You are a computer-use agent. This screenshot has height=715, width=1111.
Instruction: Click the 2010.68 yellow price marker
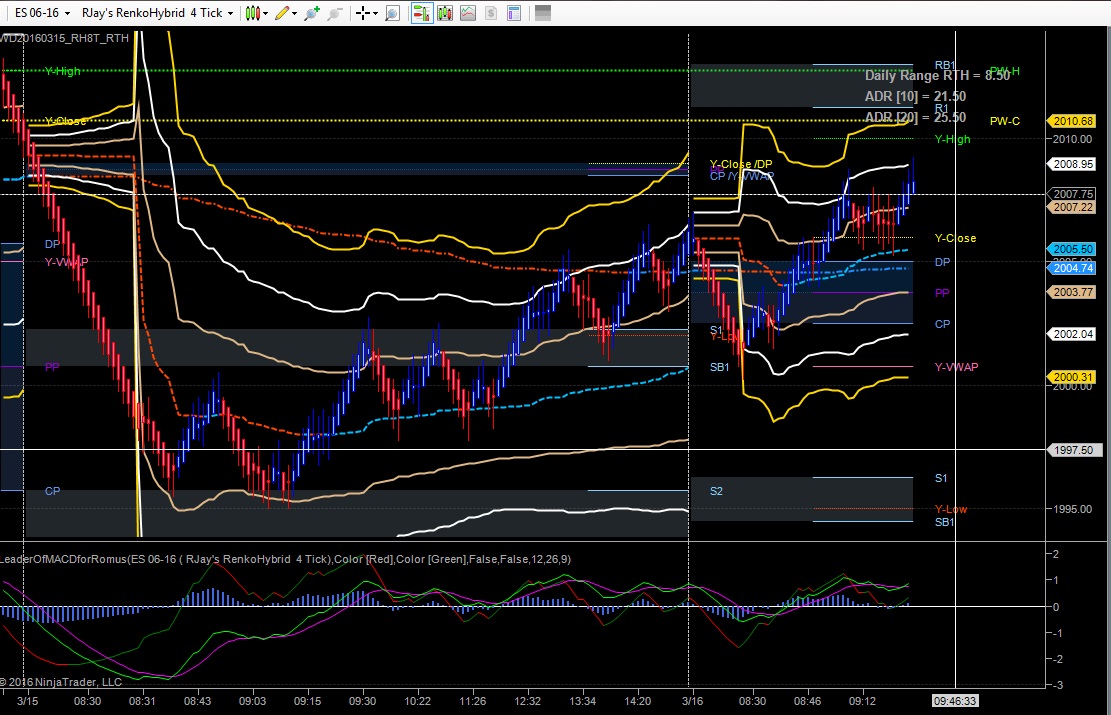pyautogui.click(x=1072, y=121)
